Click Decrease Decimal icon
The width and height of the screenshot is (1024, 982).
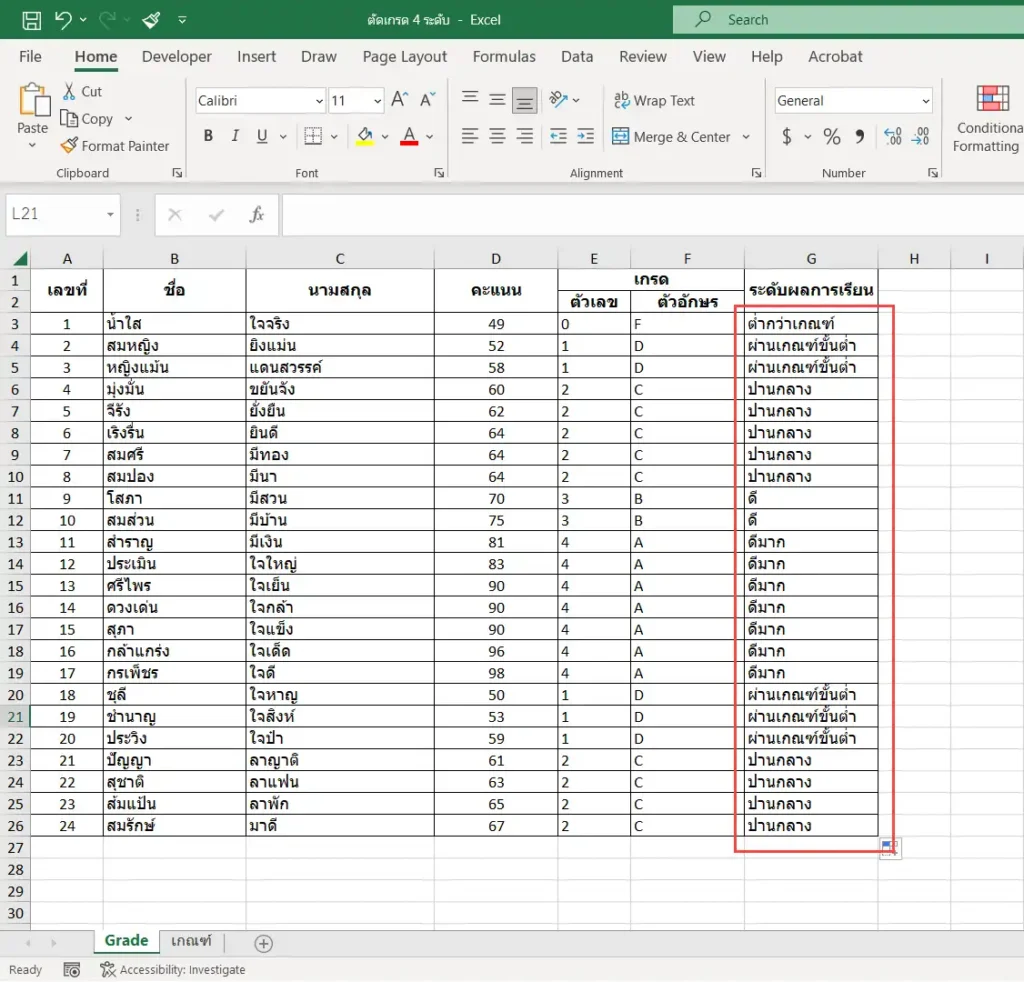[x=920, y=136]
